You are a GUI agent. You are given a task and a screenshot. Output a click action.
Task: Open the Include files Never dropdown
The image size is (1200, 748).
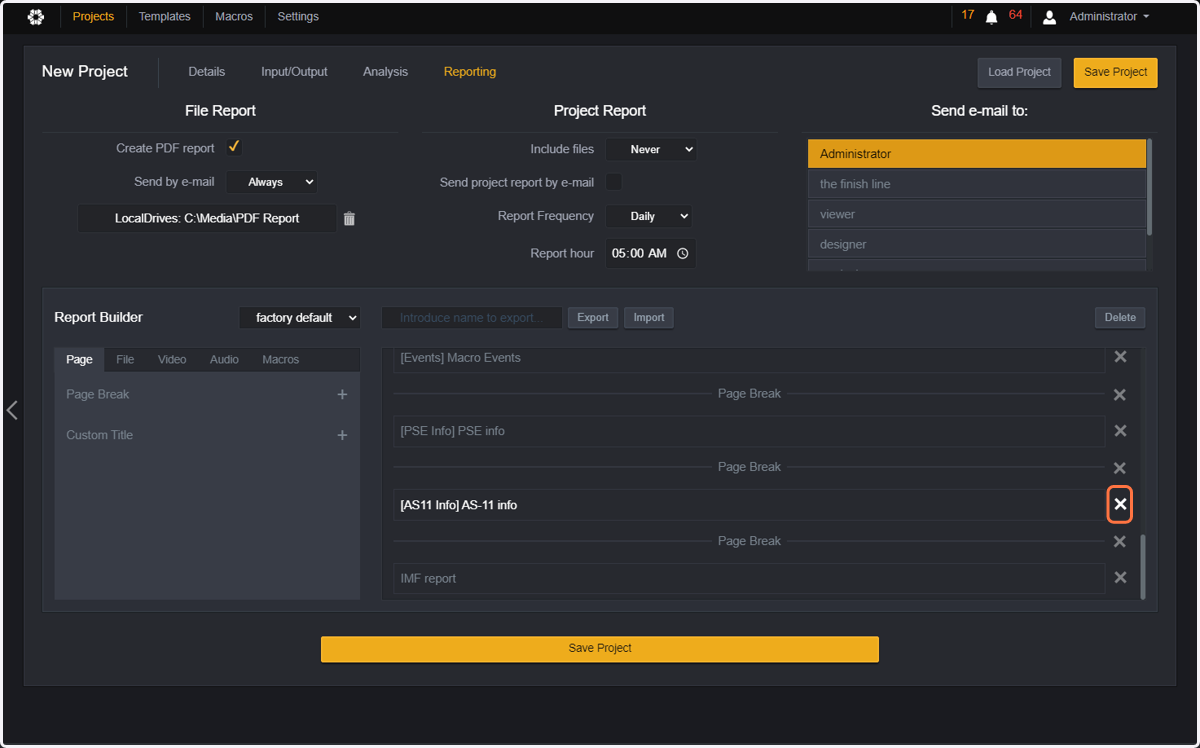point(651,149)
